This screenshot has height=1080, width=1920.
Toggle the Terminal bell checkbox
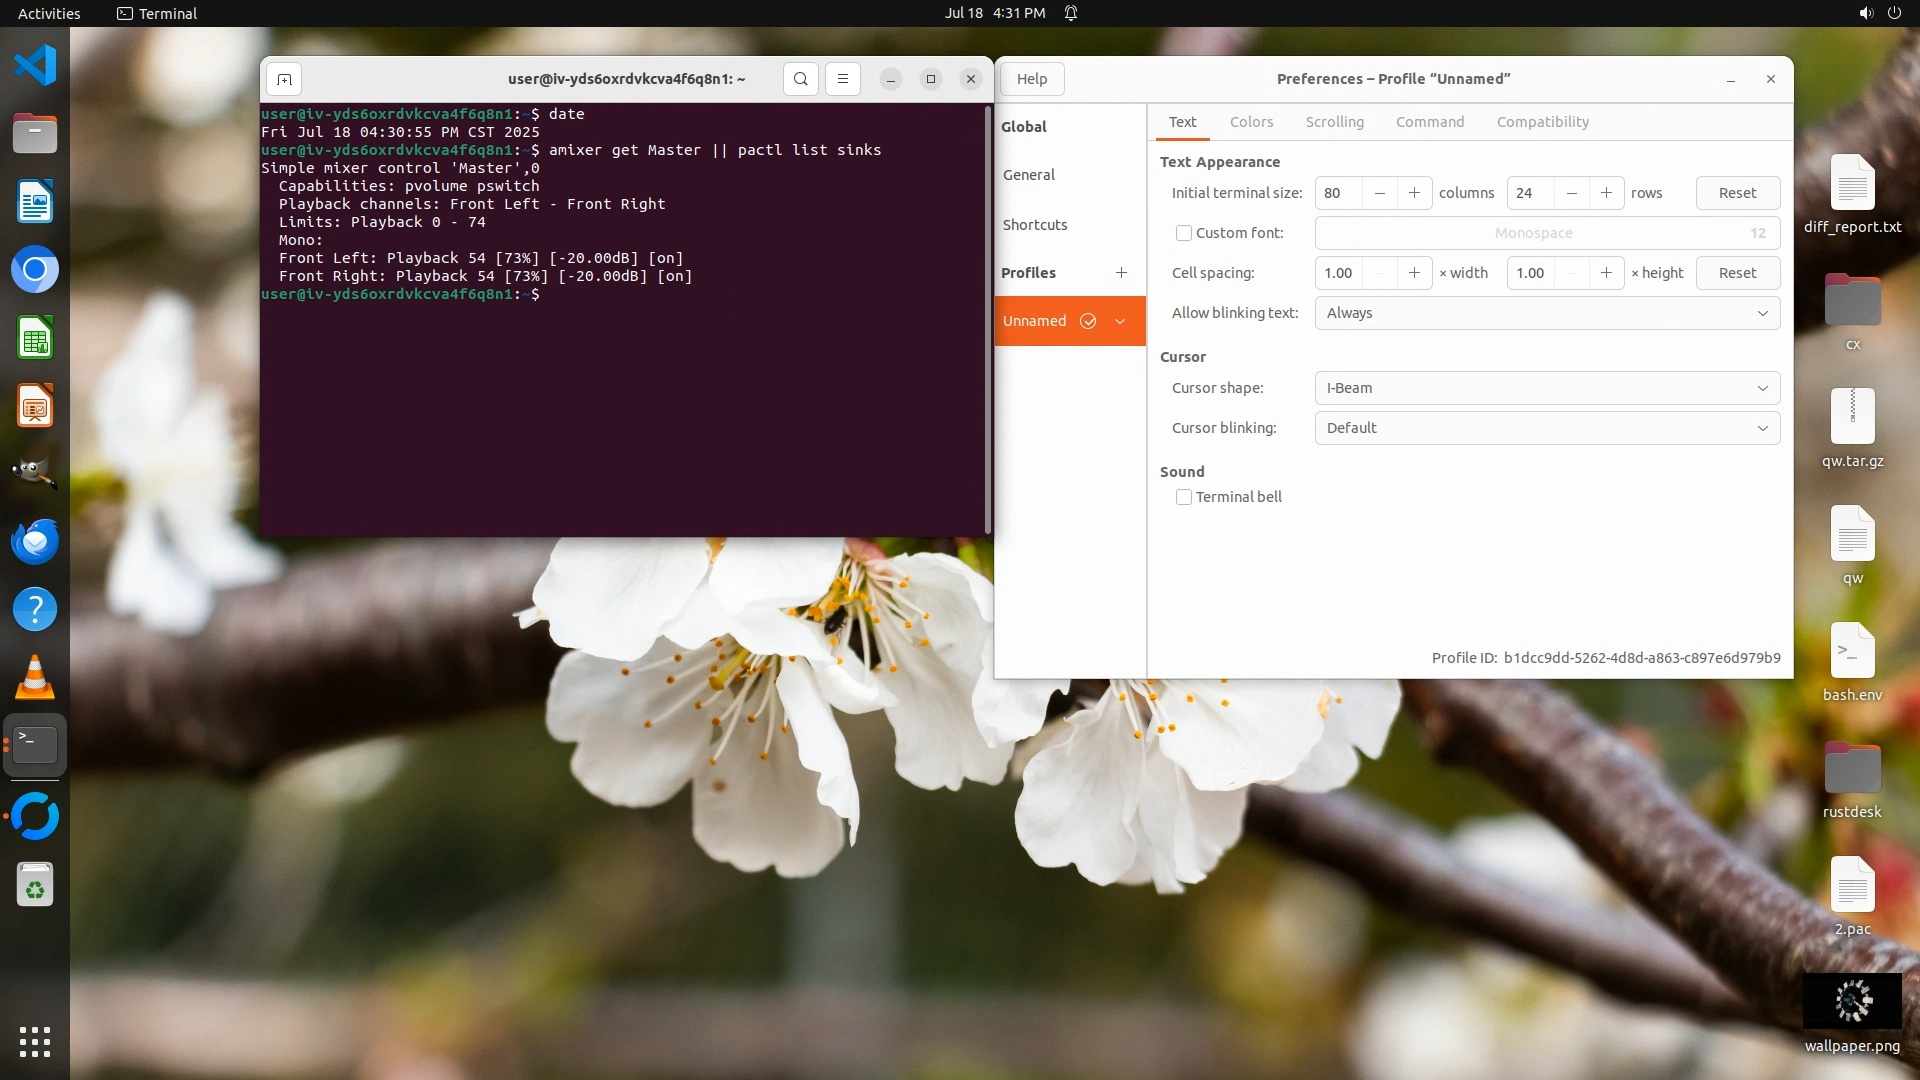click(1184, 497)
